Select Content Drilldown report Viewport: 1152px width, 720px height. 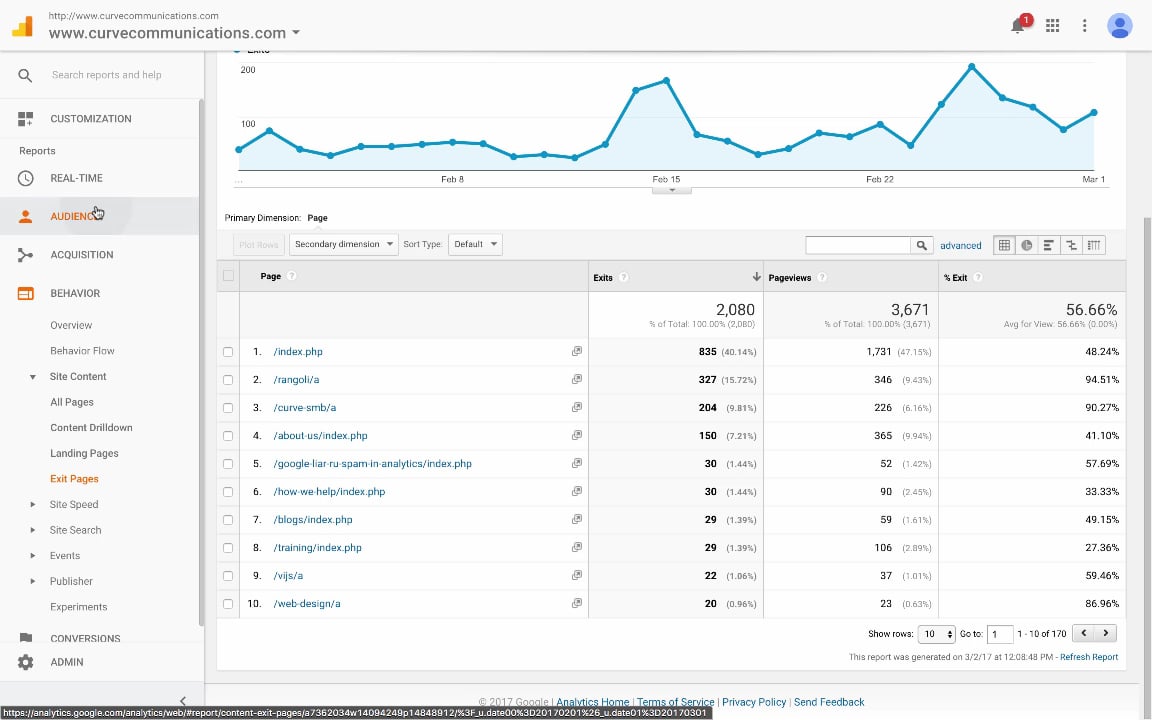tap(91, 428)
